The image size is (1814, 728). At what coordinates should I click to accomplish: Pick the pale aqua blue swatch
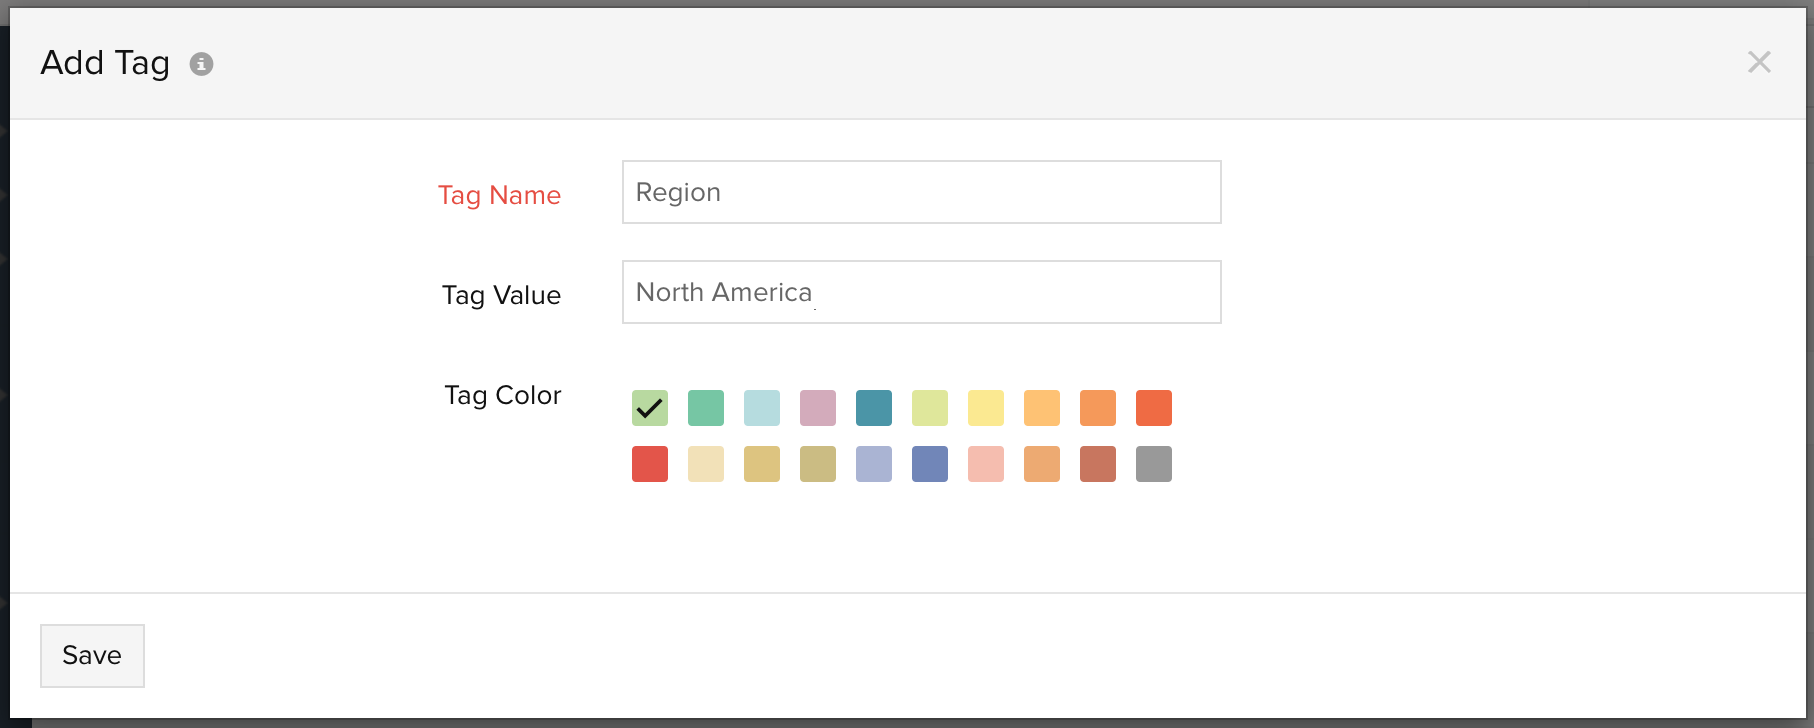(762, 408)
